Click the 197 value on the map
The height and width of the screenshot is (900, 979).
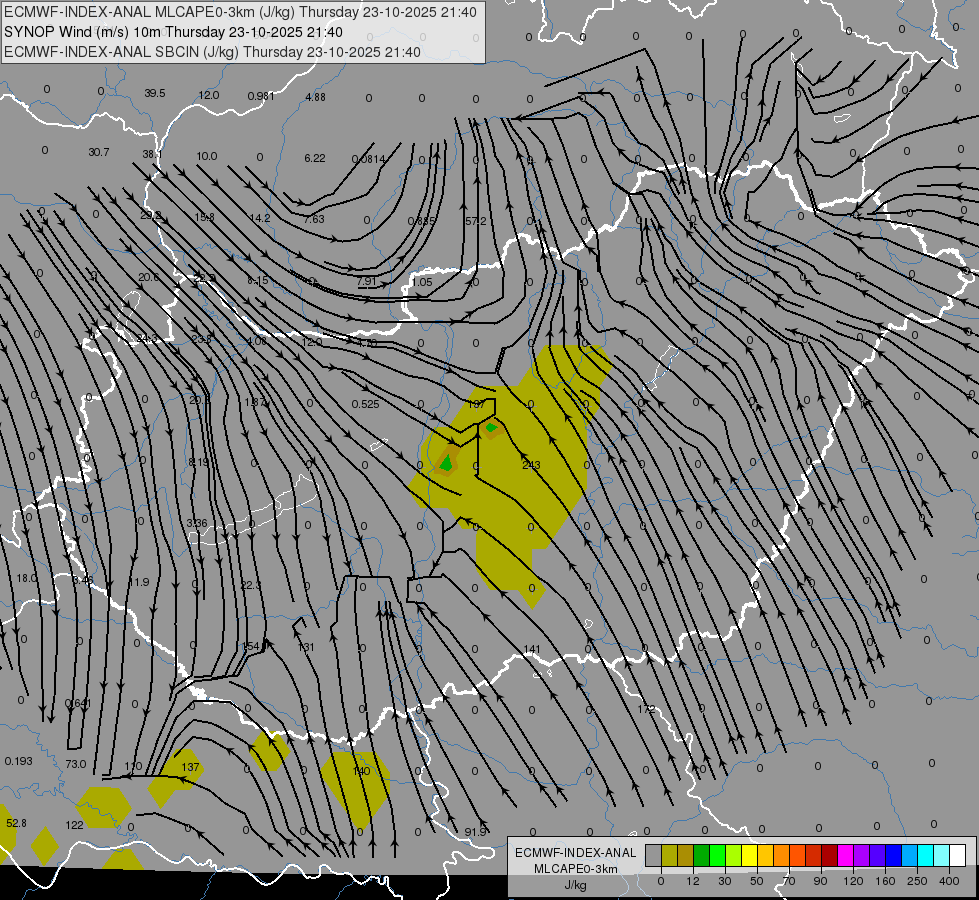click(x=476, y=405)
